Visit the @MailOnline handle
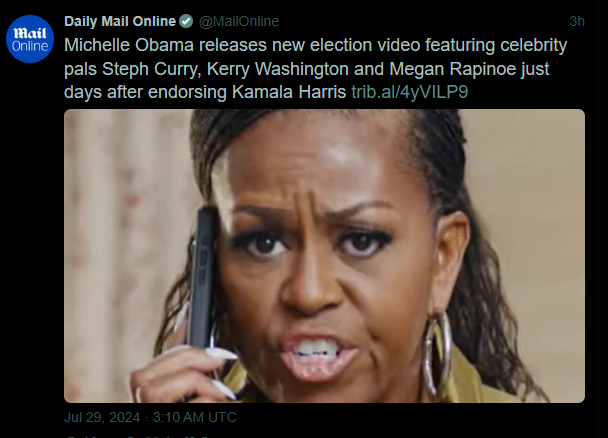The width and height of the screenshot is (608, 438). [239, 21]
